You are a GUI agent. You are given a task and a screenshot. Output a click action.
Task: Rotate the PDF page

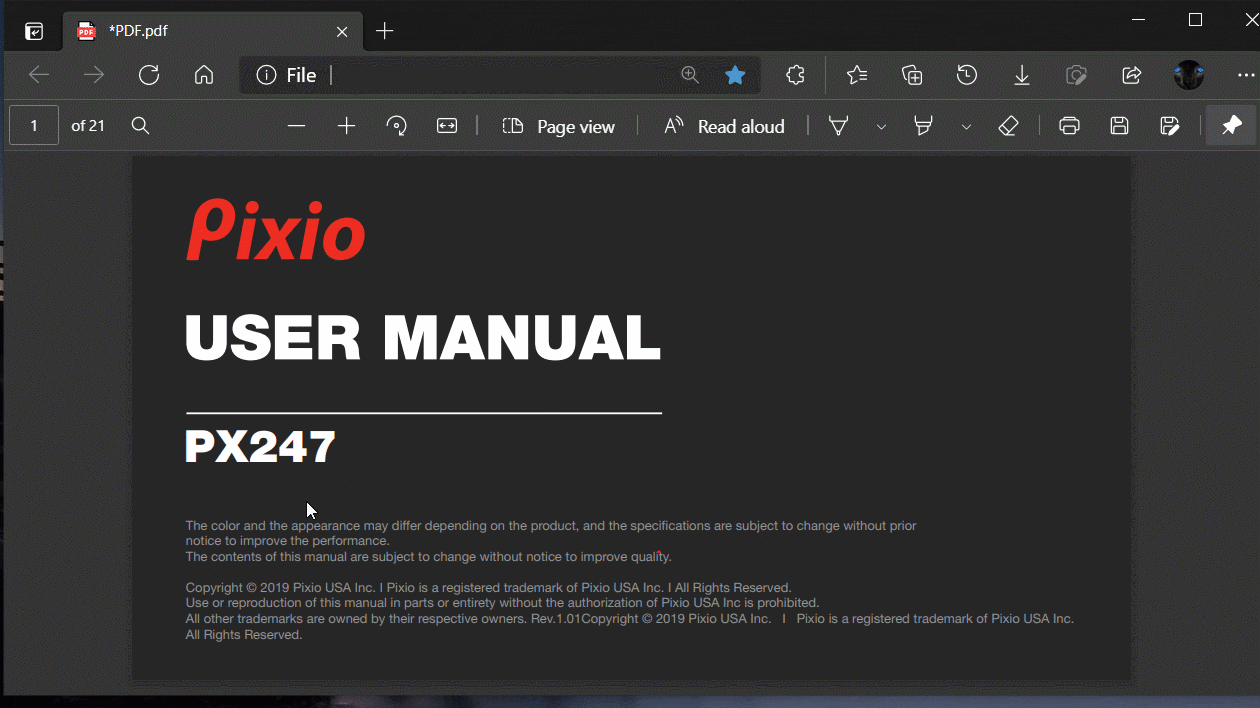coord(397,126)
